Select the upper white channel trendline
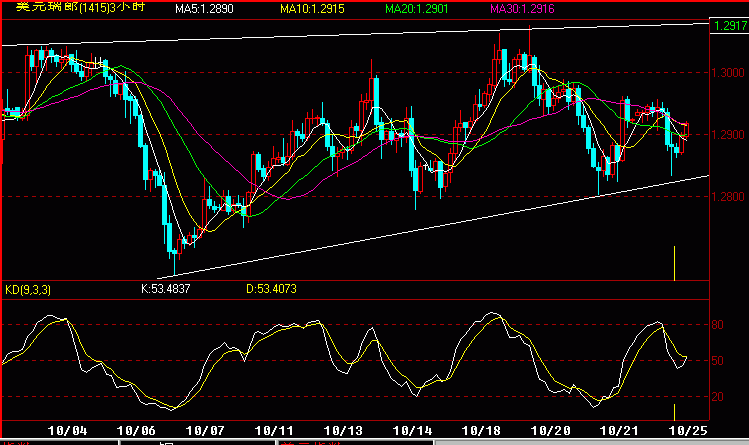The width and height of the screenshot is (749, 445). pyautogui.click(x=355, y=34)
